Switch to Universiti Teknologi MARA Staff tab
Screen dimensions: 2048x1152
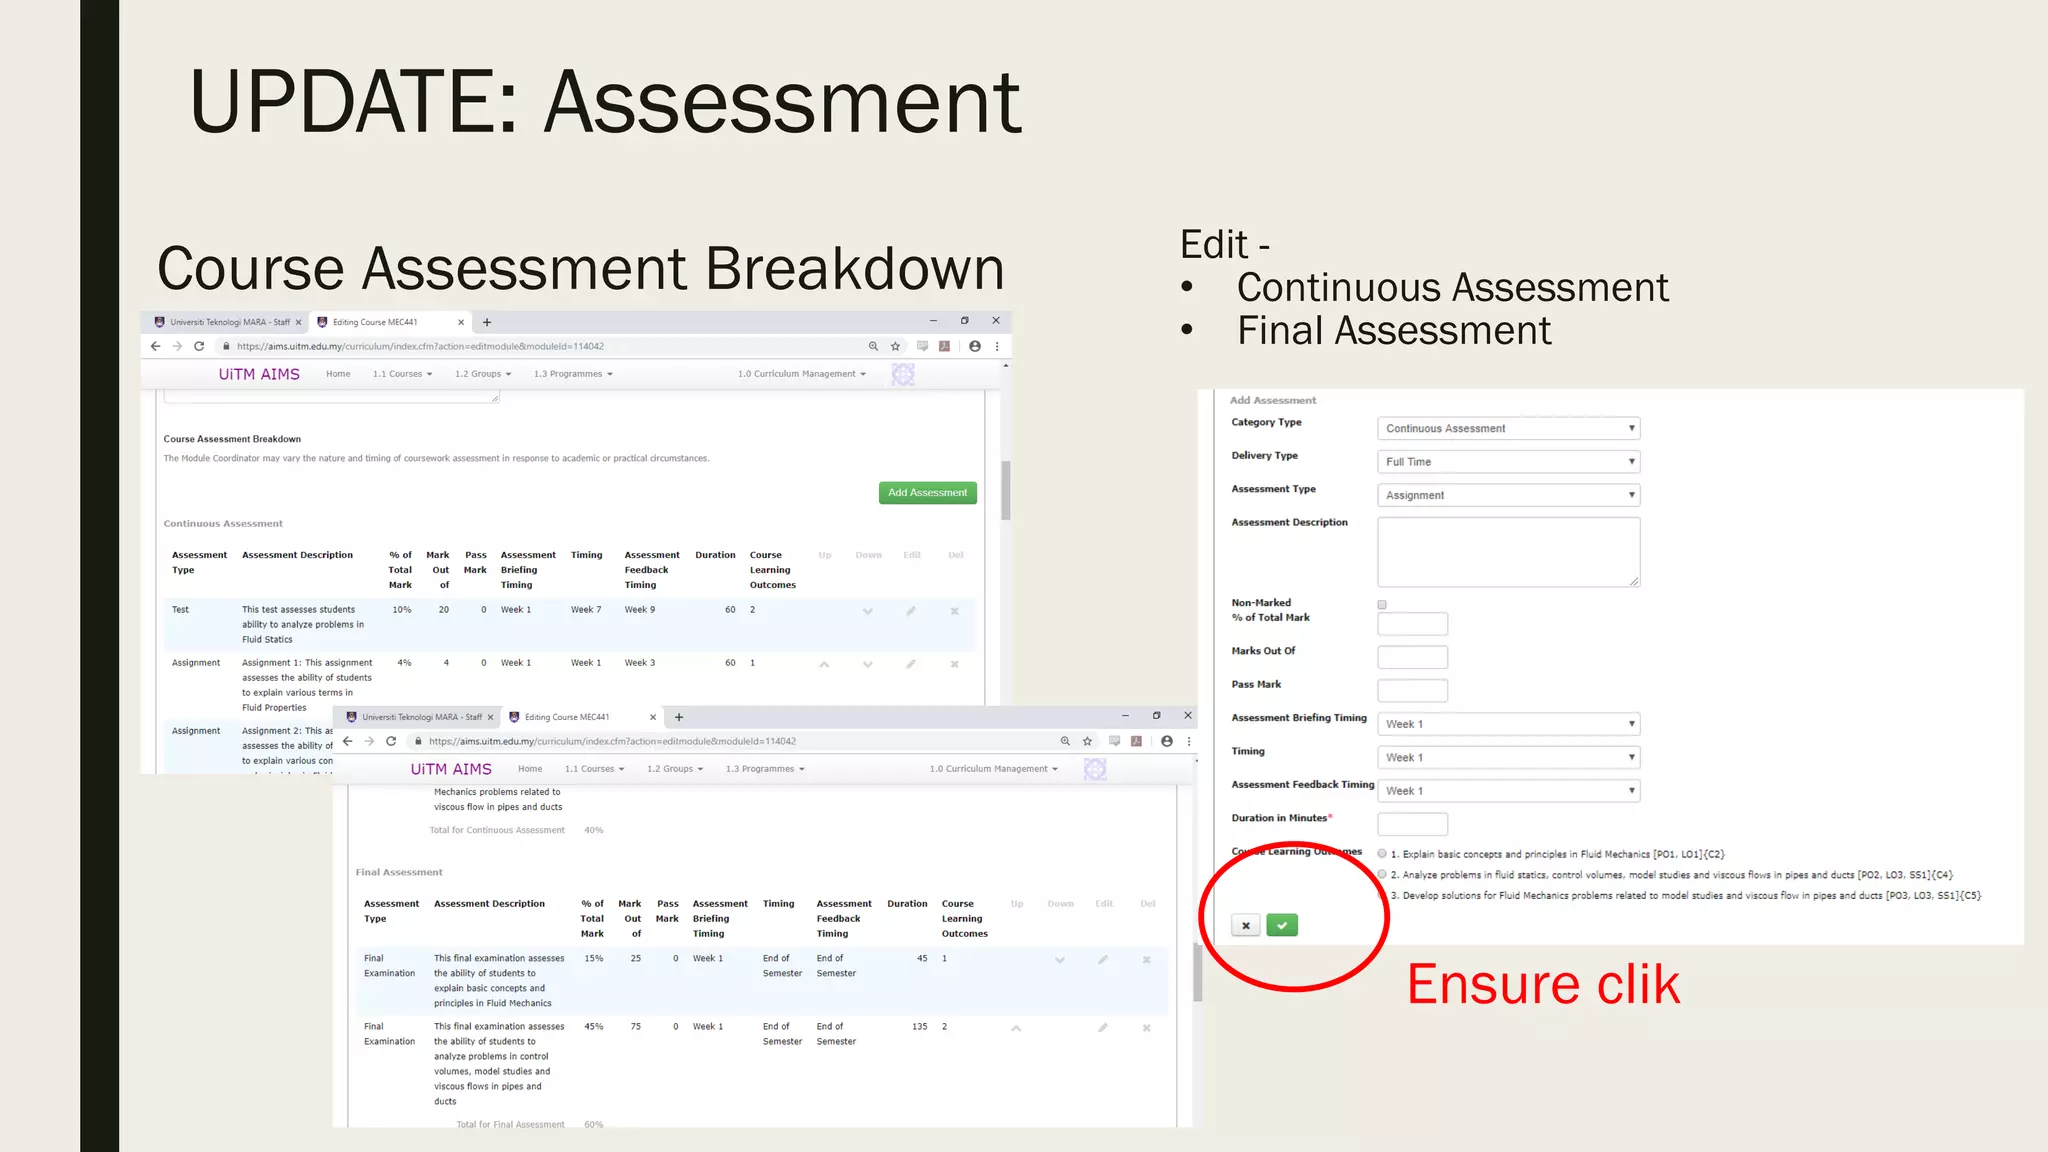pyautogui.click(x=228, y=322)
